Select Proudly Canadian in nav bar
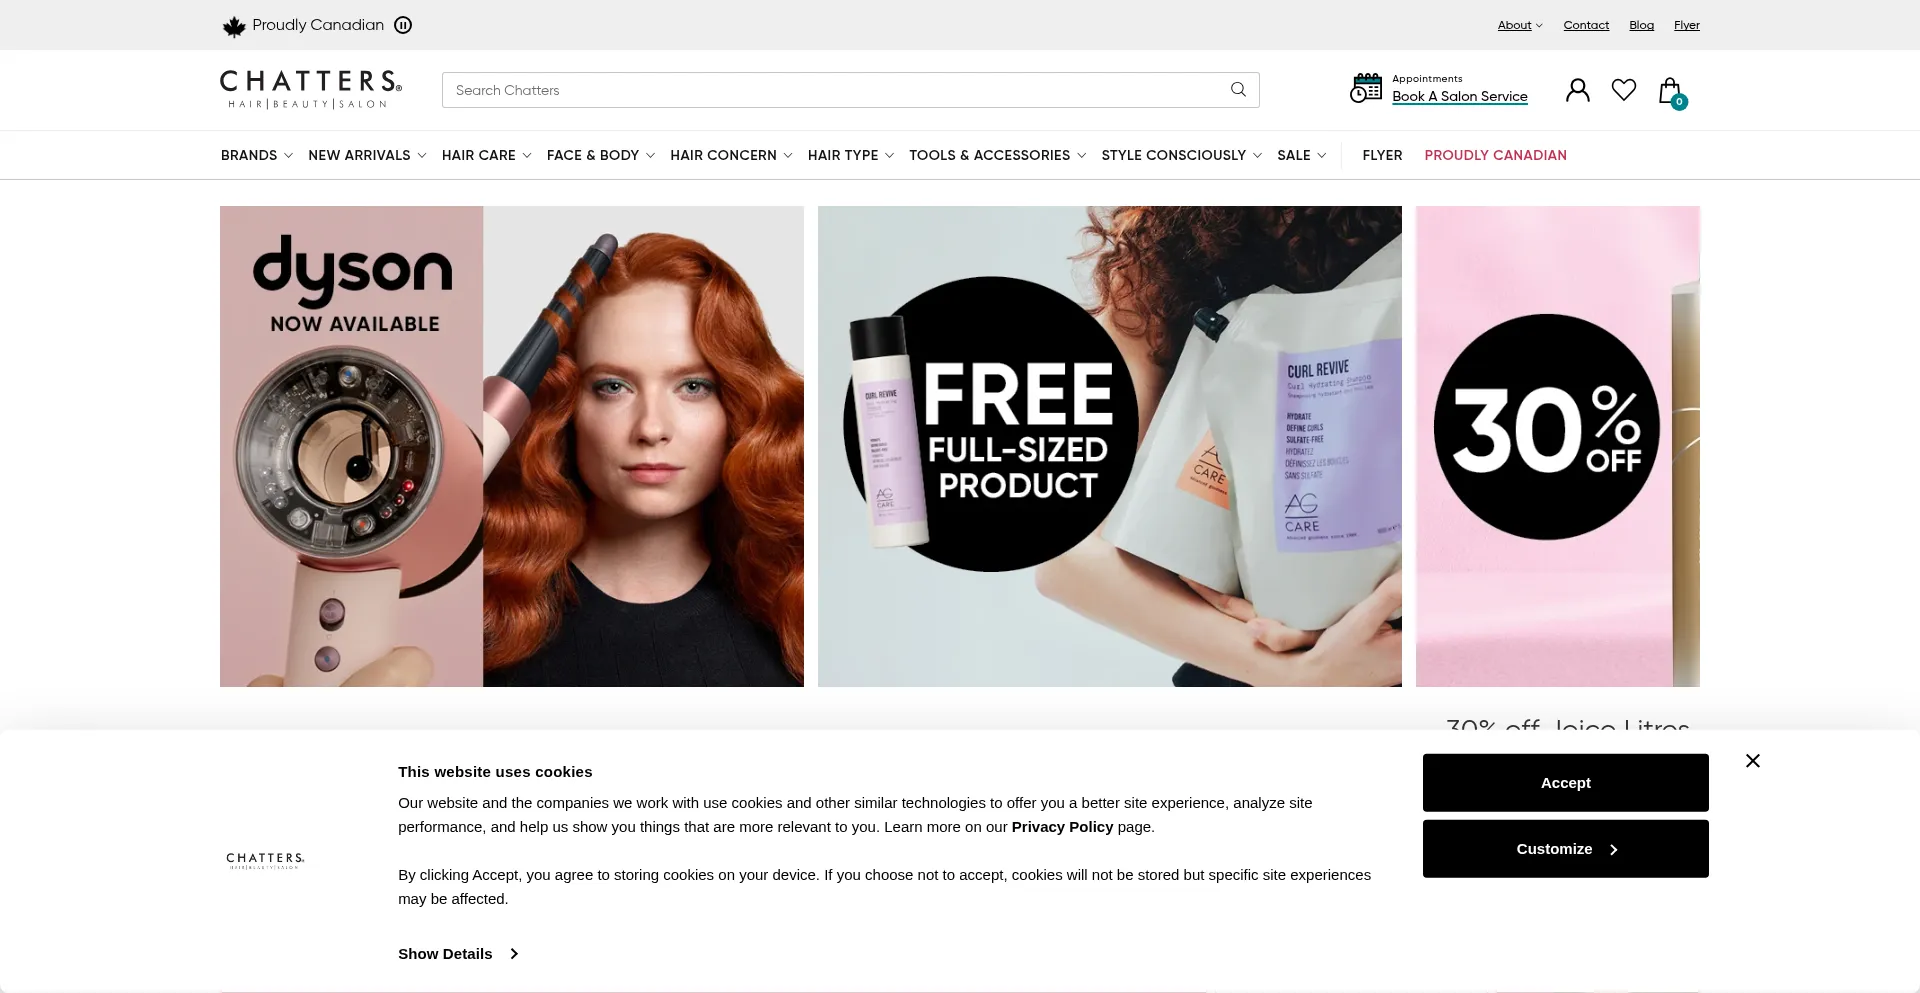The width and height of the screenshot is (1920, 993). pyautogui.click(x=1495, y=155)
